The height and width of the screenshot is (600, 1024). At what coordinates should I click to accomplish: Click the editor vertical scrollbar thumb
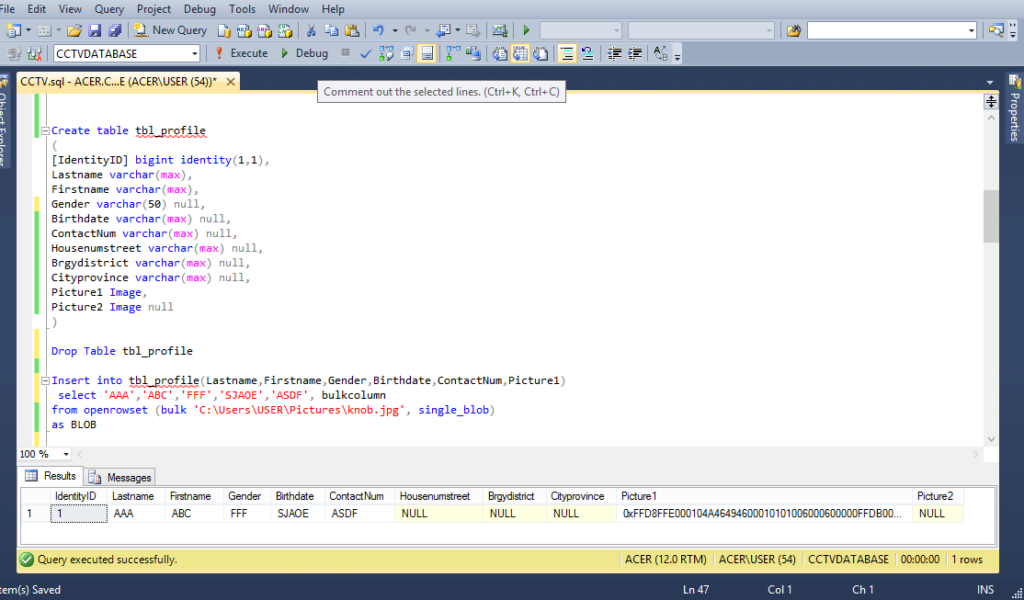(x=990, y=216)
